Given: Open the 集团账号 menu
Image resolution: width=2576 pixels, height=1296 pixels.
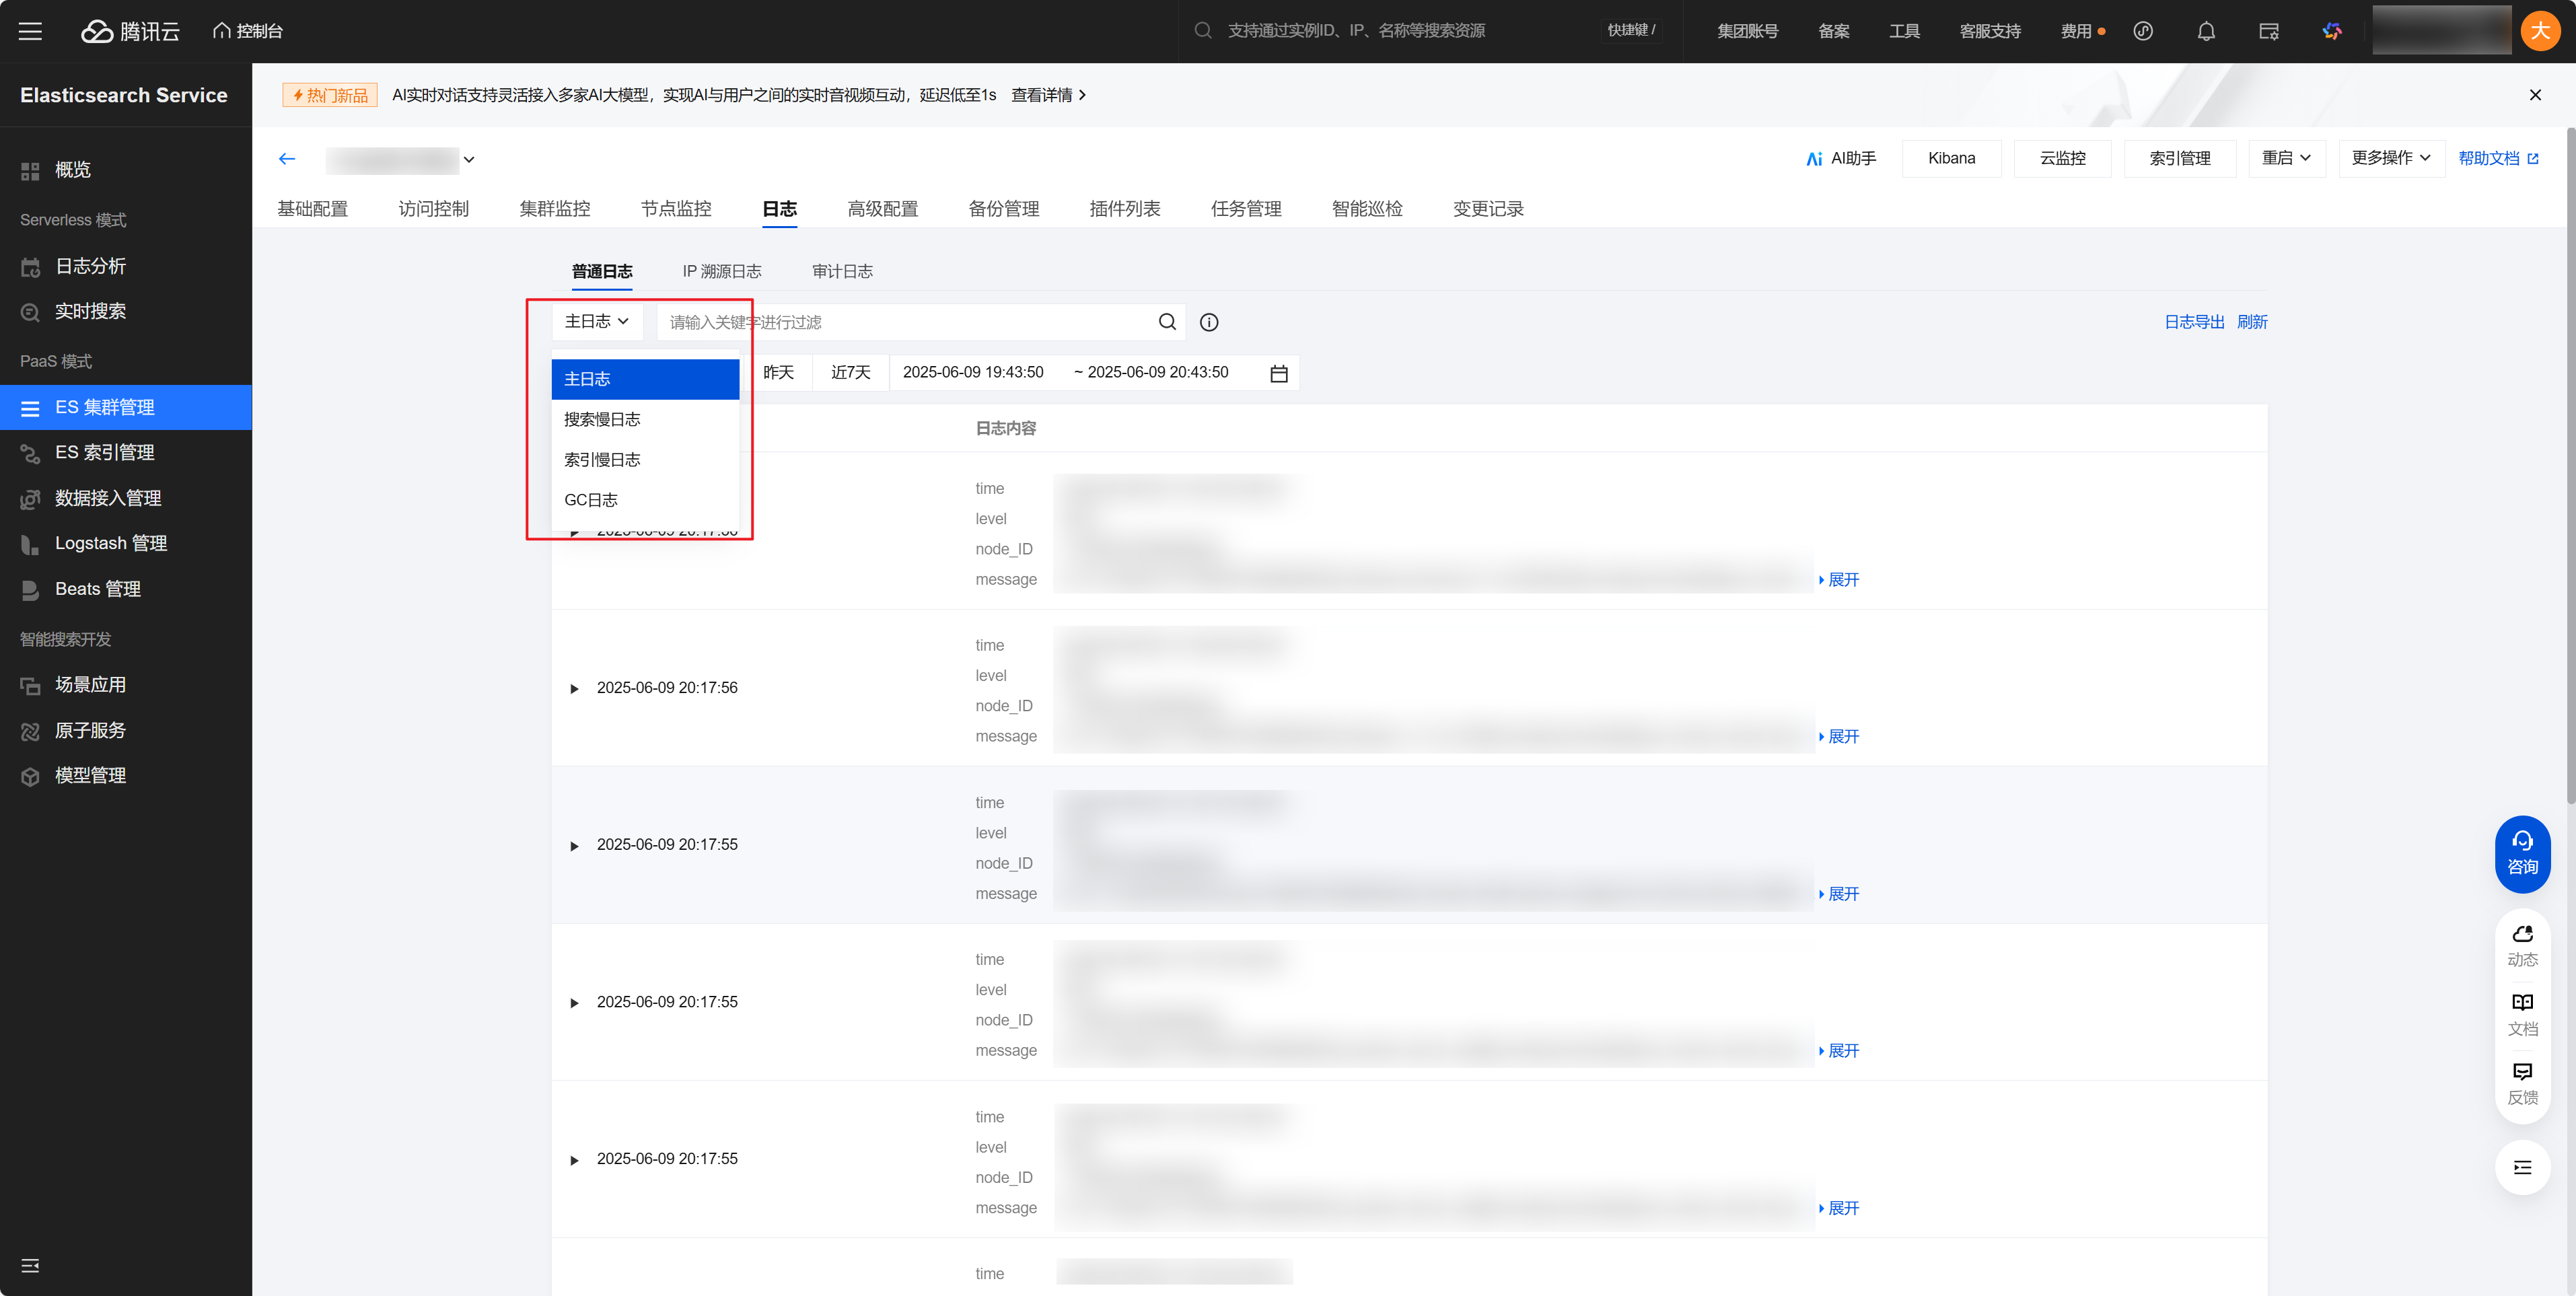Looking at the screenshot, I should click(x=1747, y=31).
